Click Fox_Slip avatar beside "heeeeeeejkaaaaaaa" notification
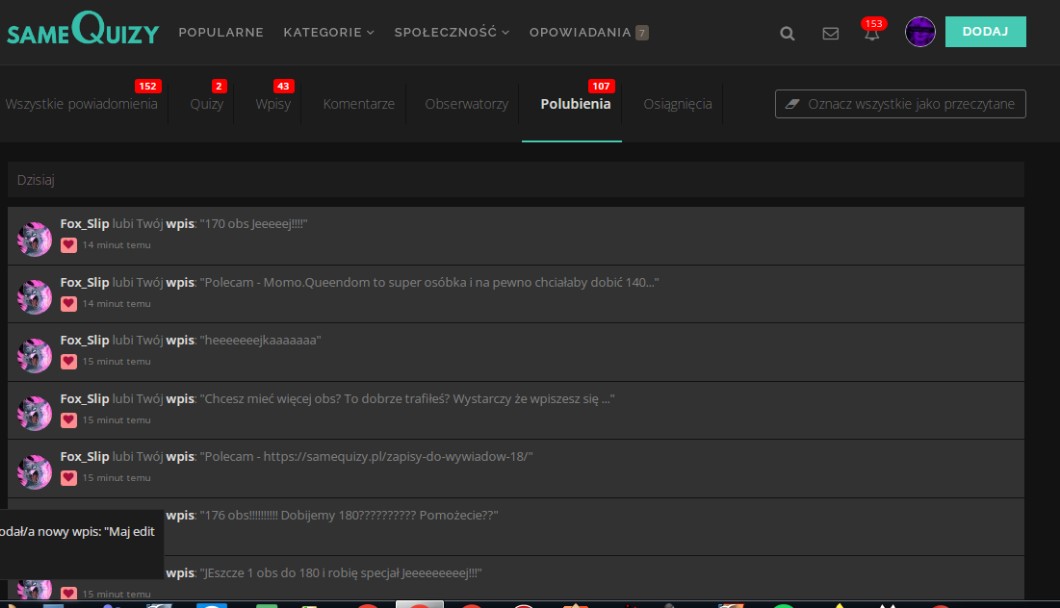The height and width of the screenshot is (608, 1060). (35, 355)
